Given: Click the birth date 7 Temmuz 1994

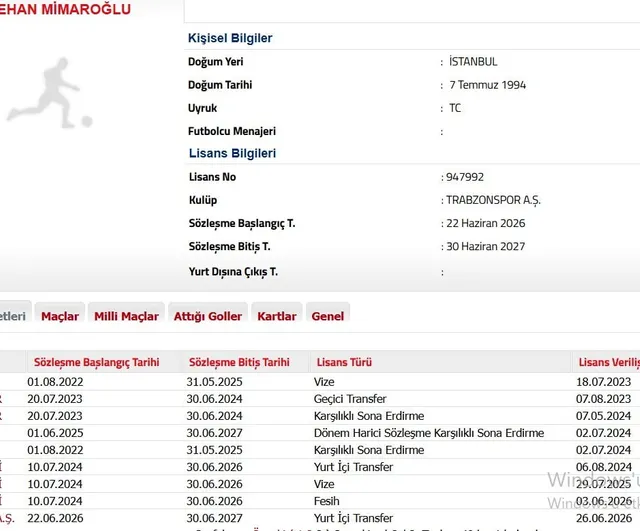Looking at the screenshot, I should point(488,85).
